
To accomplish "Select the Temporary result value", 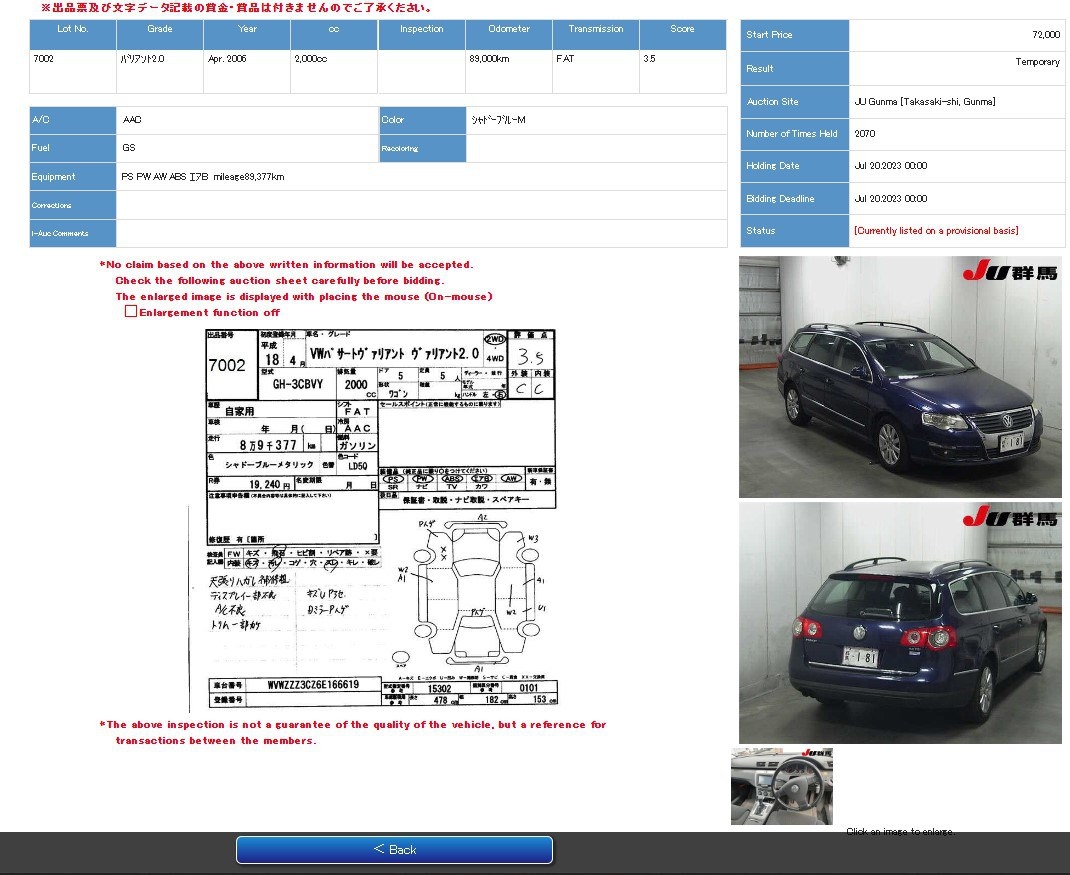I will (x=1037, y=61).
